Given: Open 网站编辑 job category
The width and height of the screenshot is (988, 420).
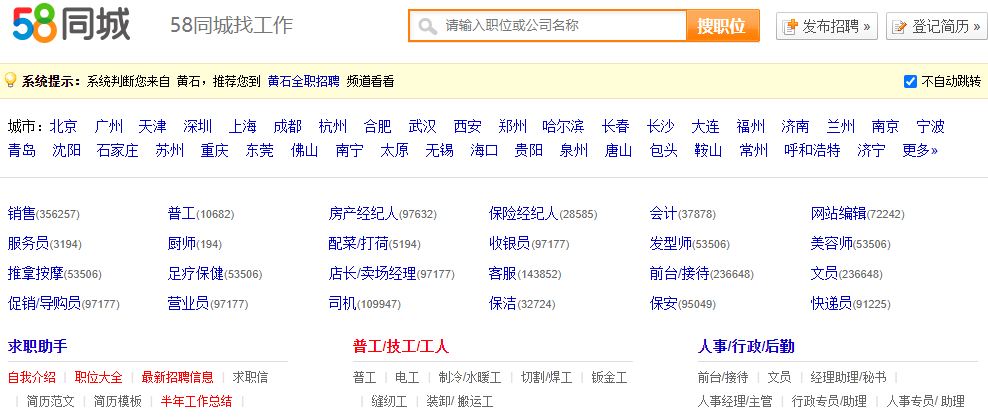Looking at the screenshot, I should [838, 213].
